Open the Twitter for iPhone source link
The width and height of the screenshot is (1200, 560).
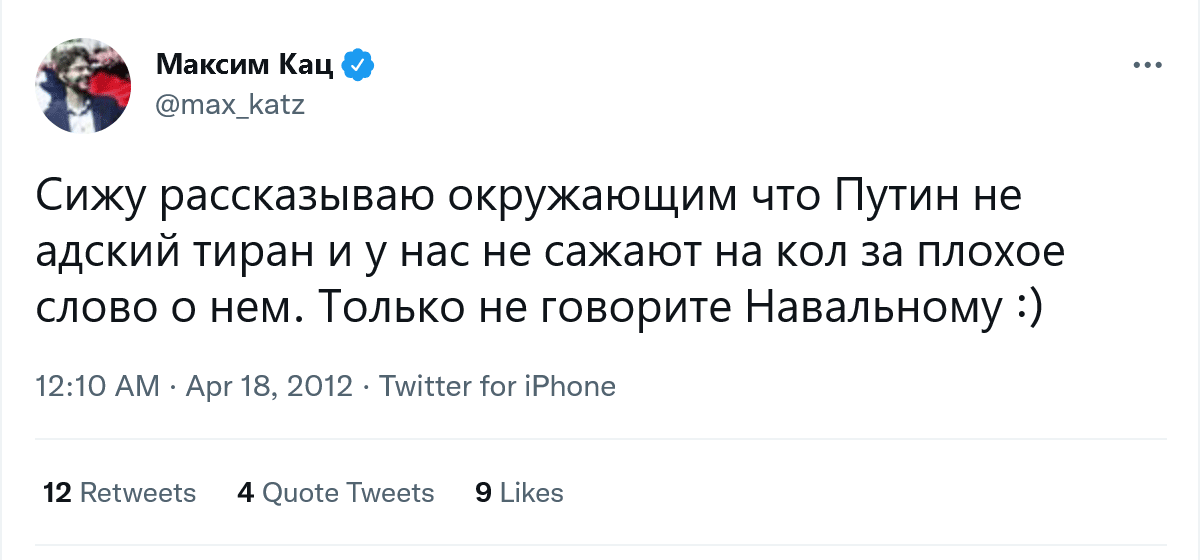coord(498,386)
